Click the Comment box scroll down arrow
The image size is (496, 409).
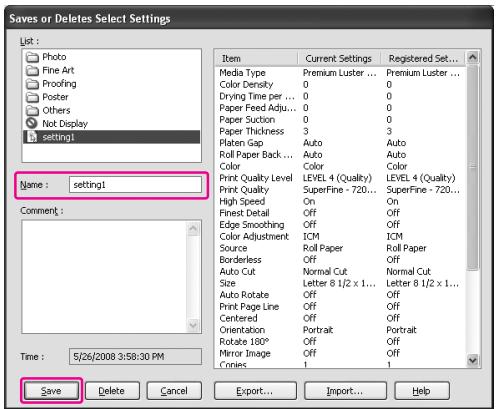(x=193, y=325)
